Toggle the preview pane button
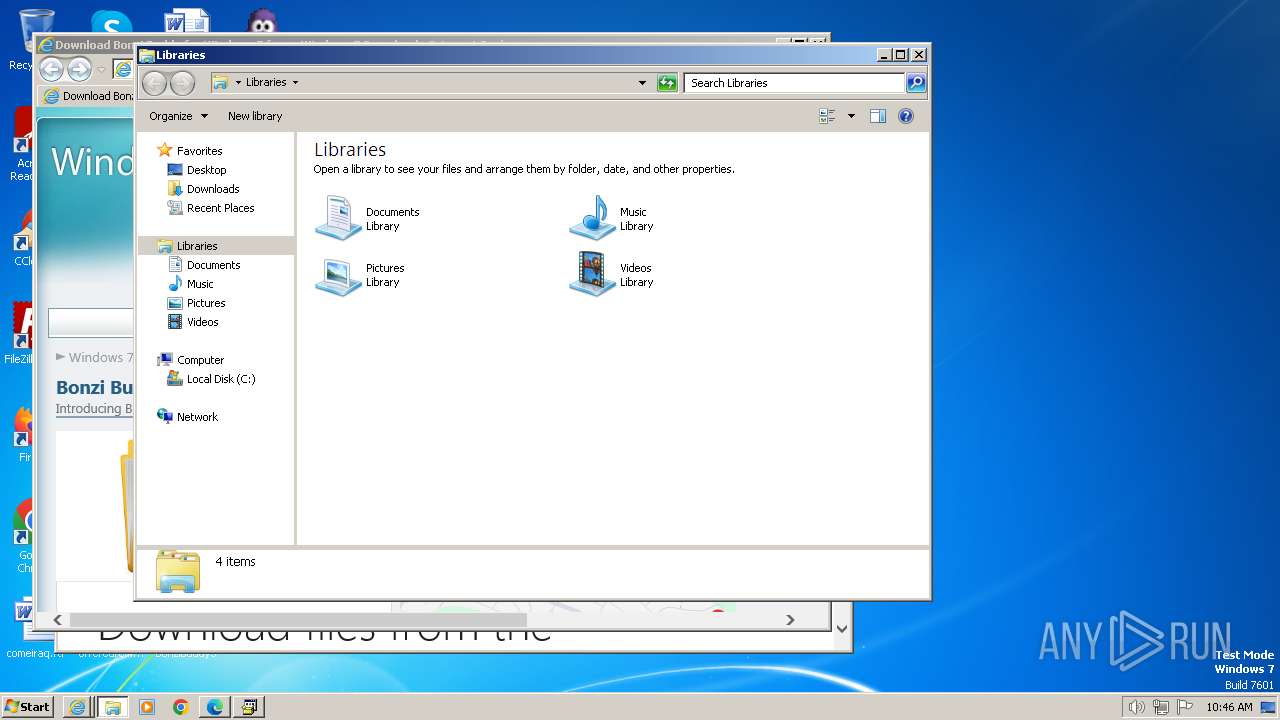This screenshot has height=720, width=1280. coord(877,116)
